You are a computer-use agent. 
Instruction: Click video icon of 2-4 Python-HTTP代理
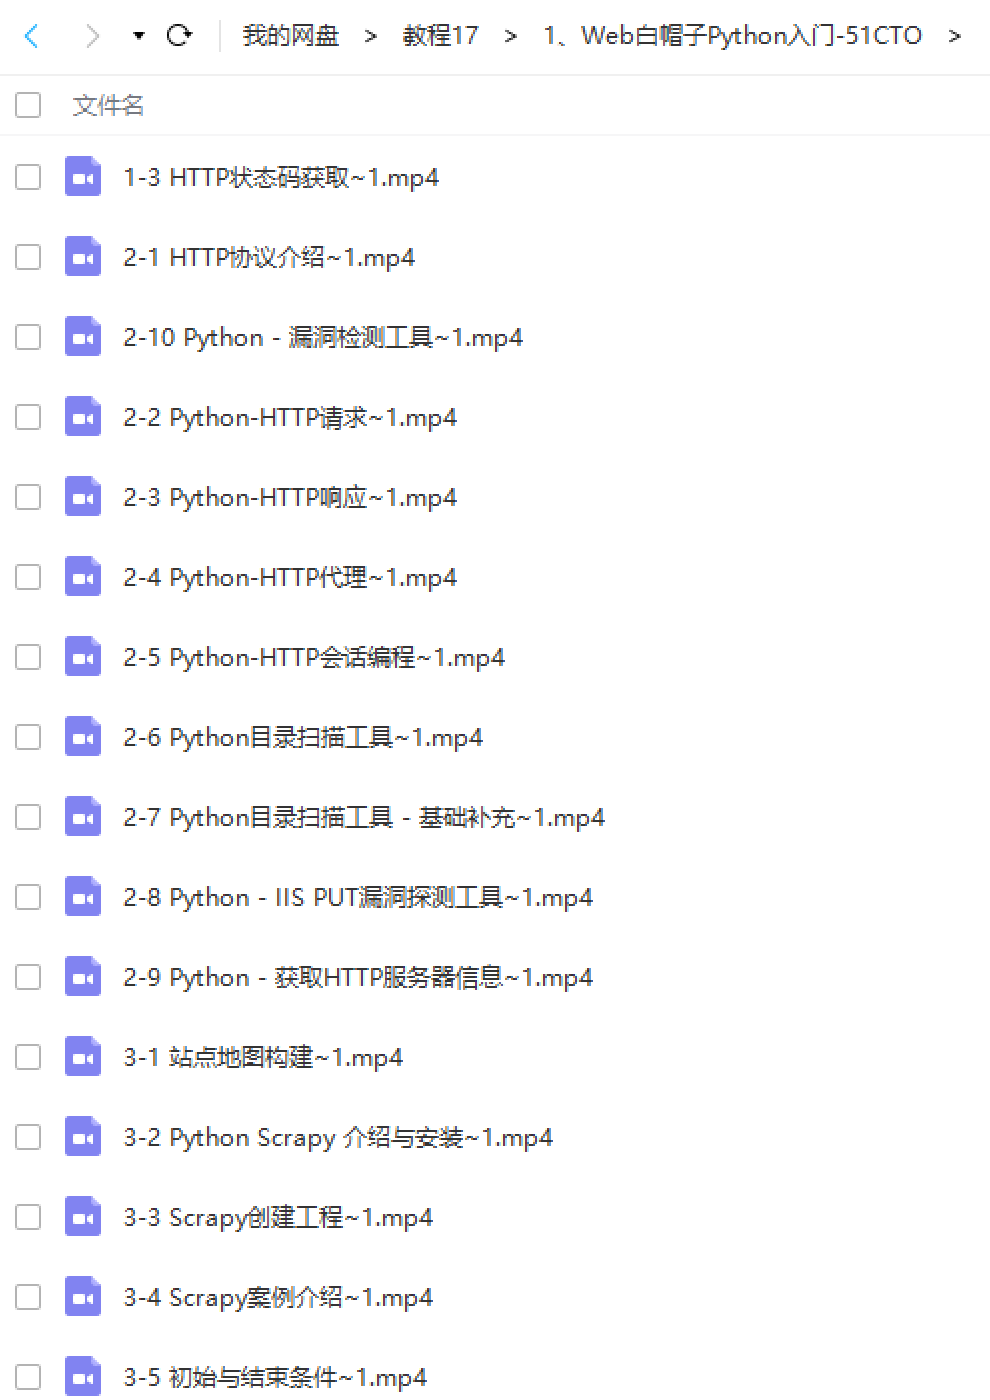(83, 577)
